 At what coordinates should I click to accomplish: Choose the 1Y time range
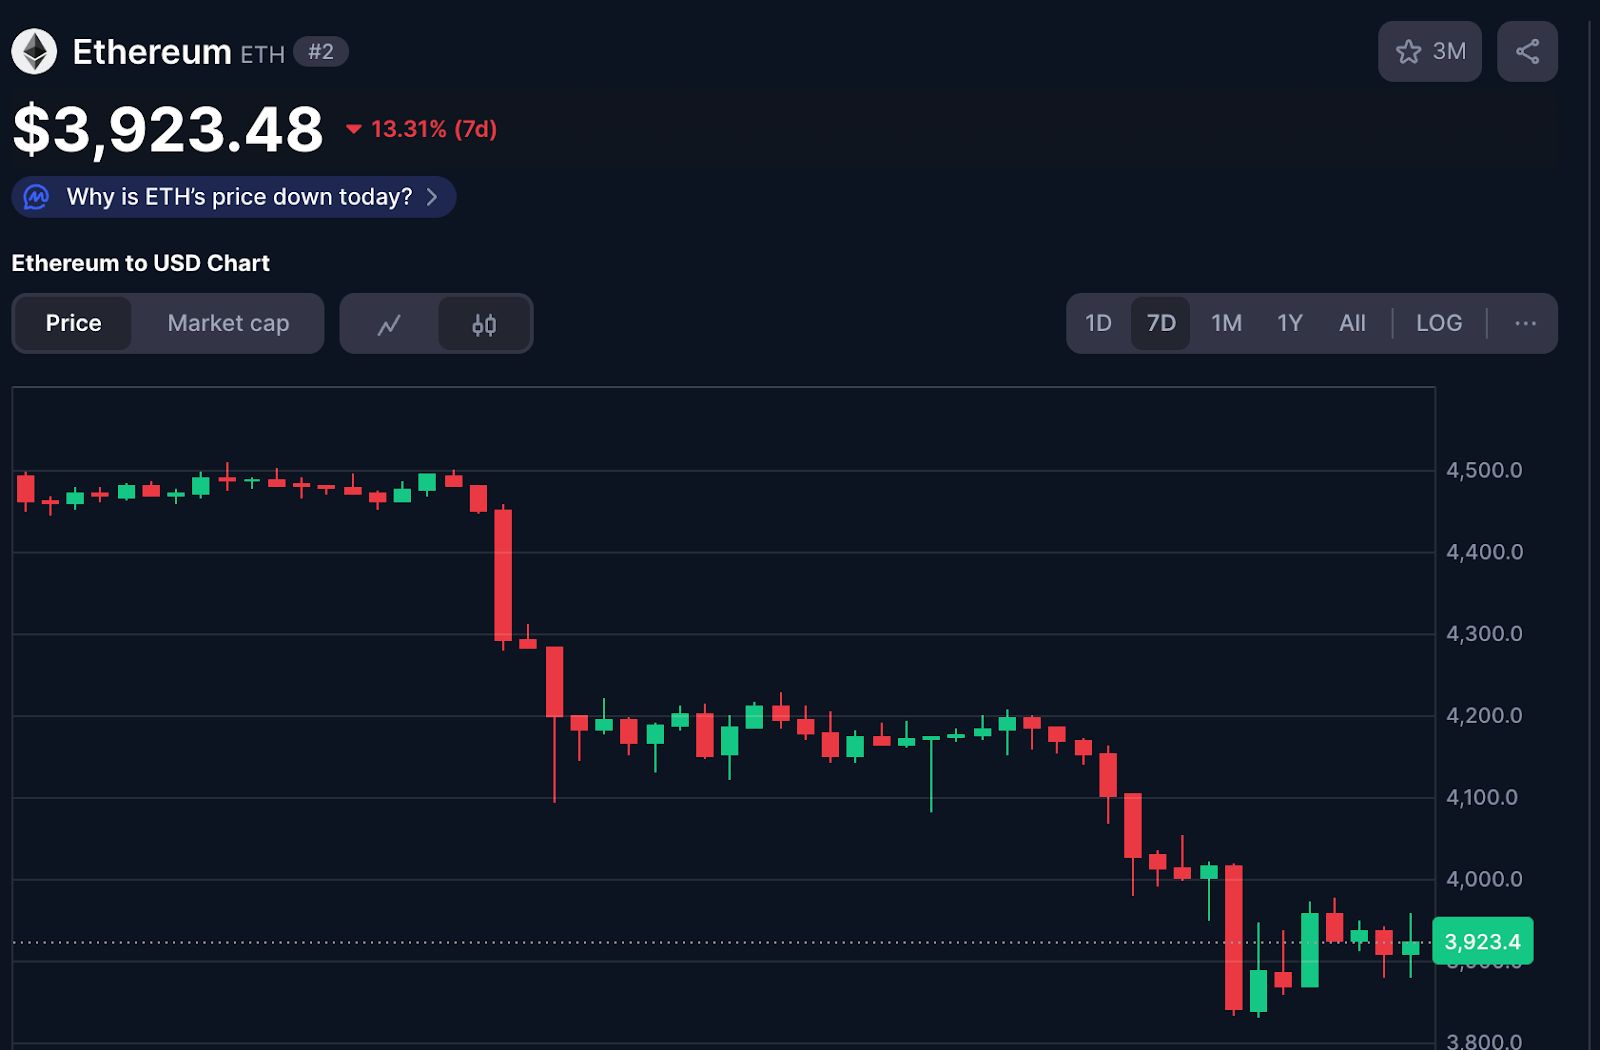(1289, 323)
